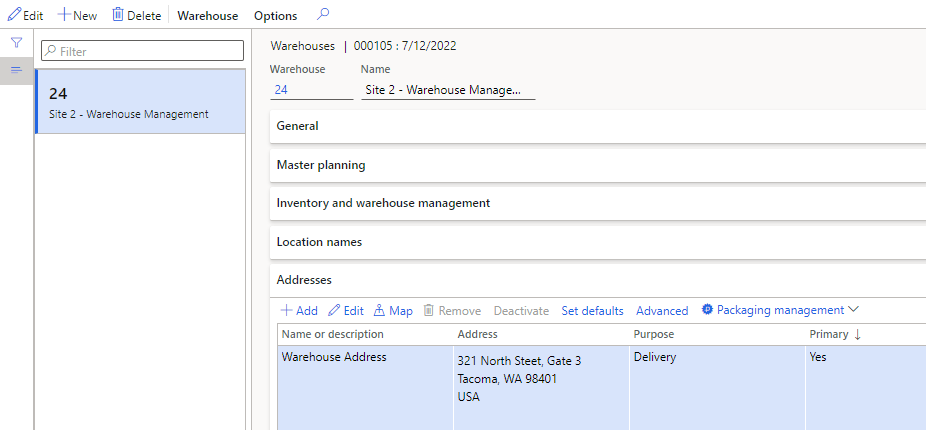Open the Warehouse menu tab

pos(208,16)
